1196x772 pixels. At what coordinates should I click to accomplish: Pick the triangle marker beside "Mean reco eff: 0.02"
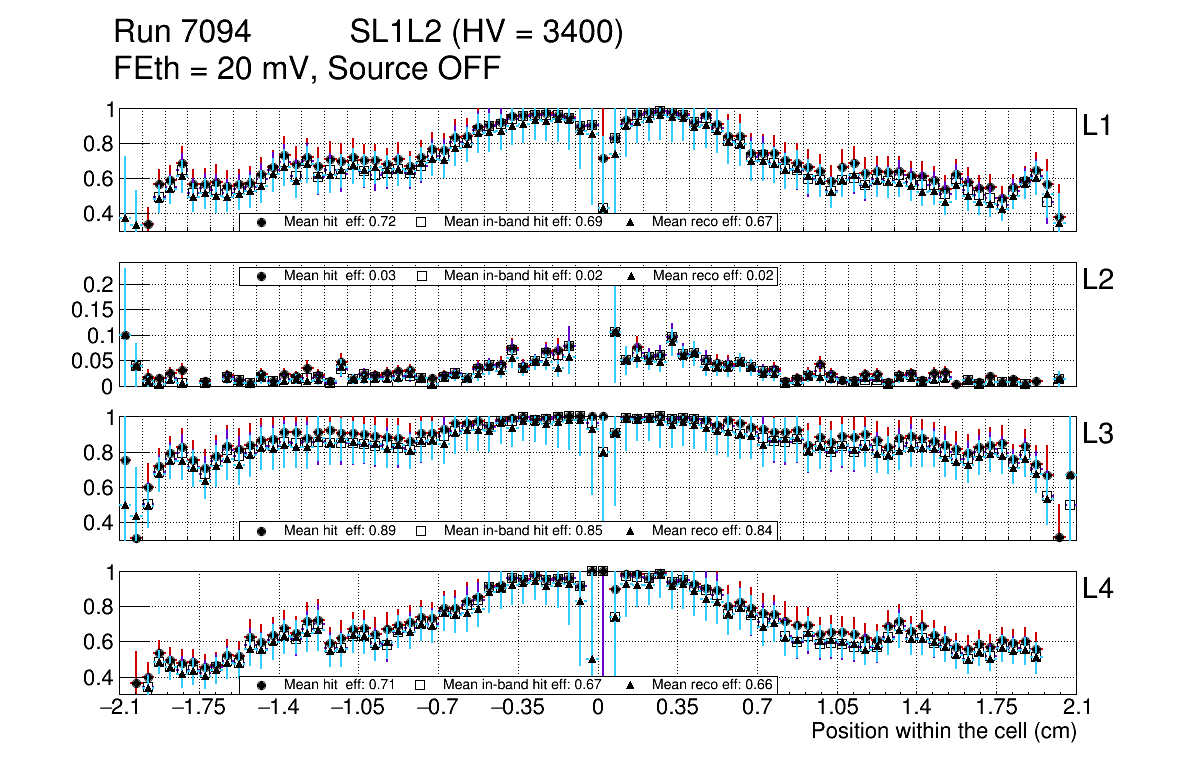coord(631,276)
